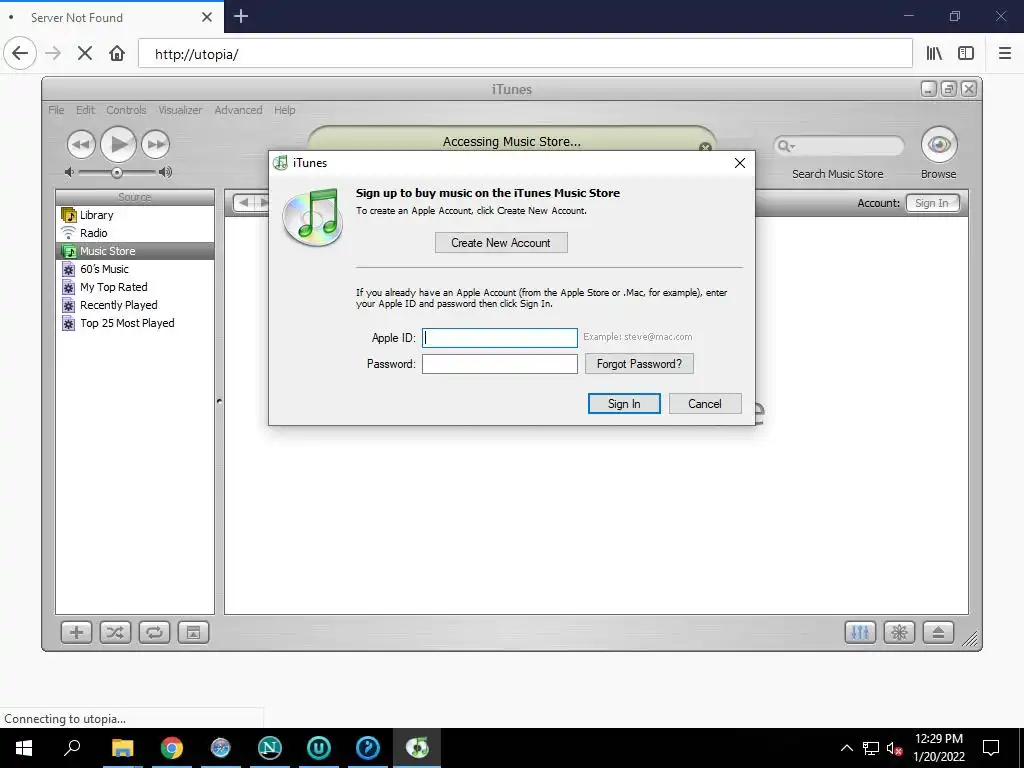The height and width of the screenshot is (768, 1024).
Task: Open the Visualizer menu
Action: tap(180, 110)
